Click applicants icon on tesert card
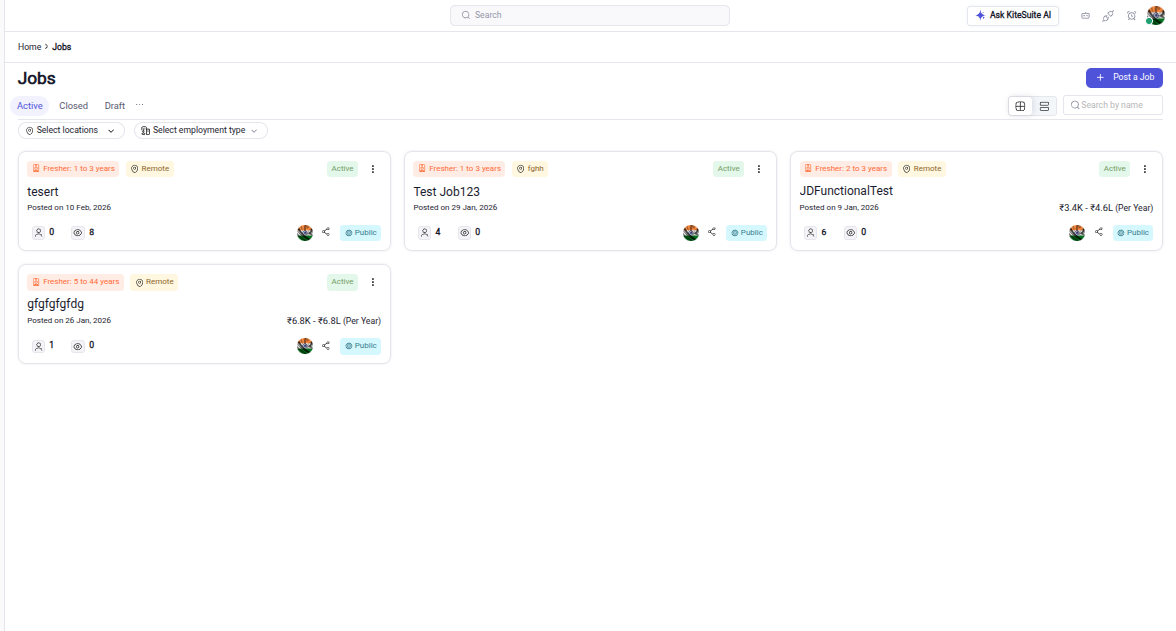This screenshot has width=1176, height=631. tap(38, 233)
